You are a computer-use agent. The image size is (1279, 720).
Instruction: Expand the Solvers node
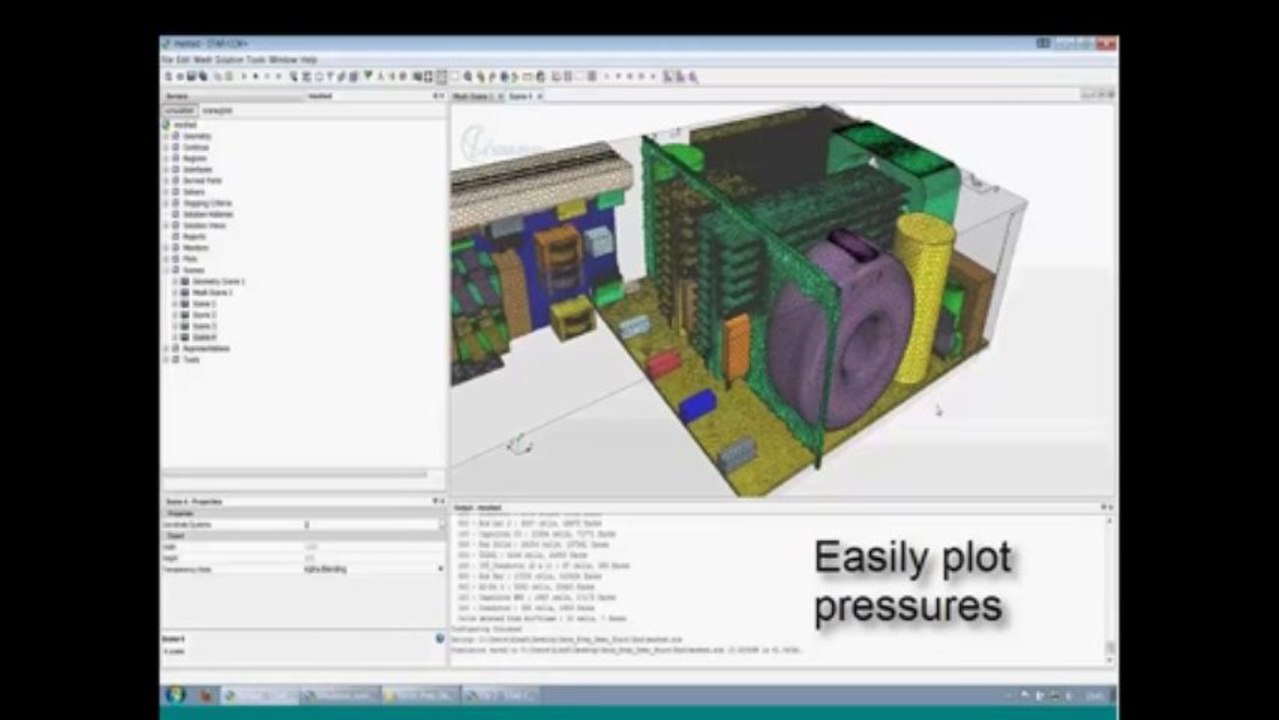click(166, 191)
